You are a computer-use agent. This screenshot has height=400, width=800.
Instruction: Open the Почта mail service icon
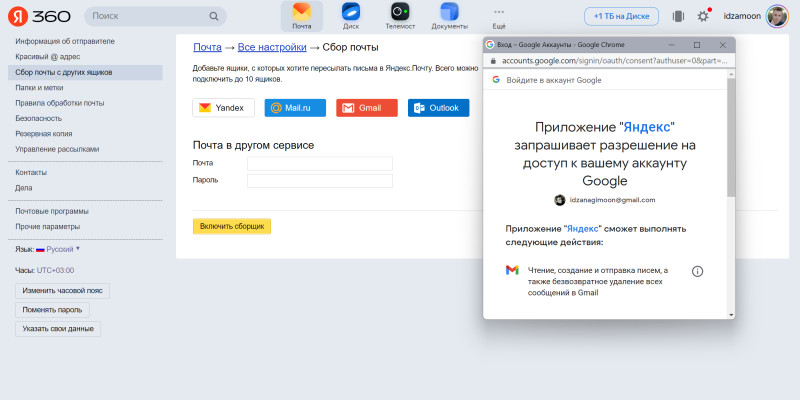coord(301,15)
